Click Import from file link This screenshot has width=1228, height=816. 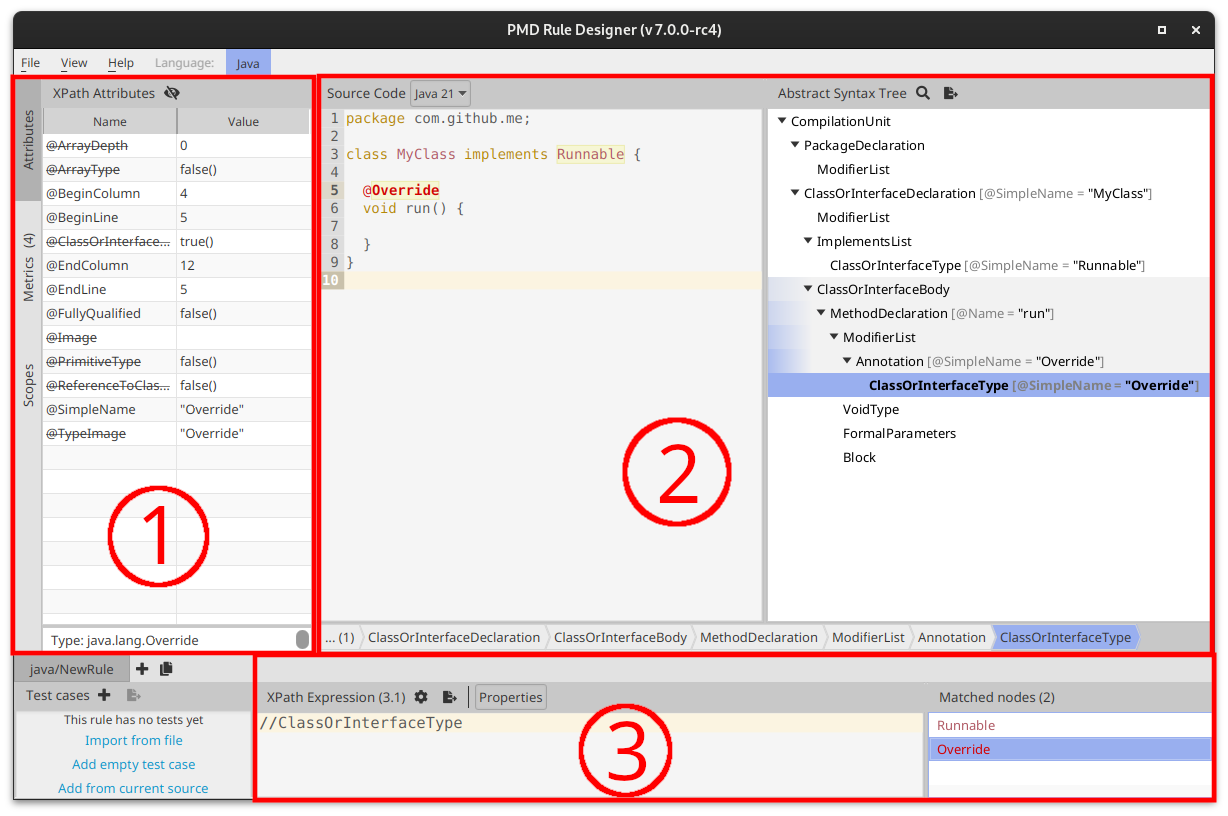coord(133,740)
